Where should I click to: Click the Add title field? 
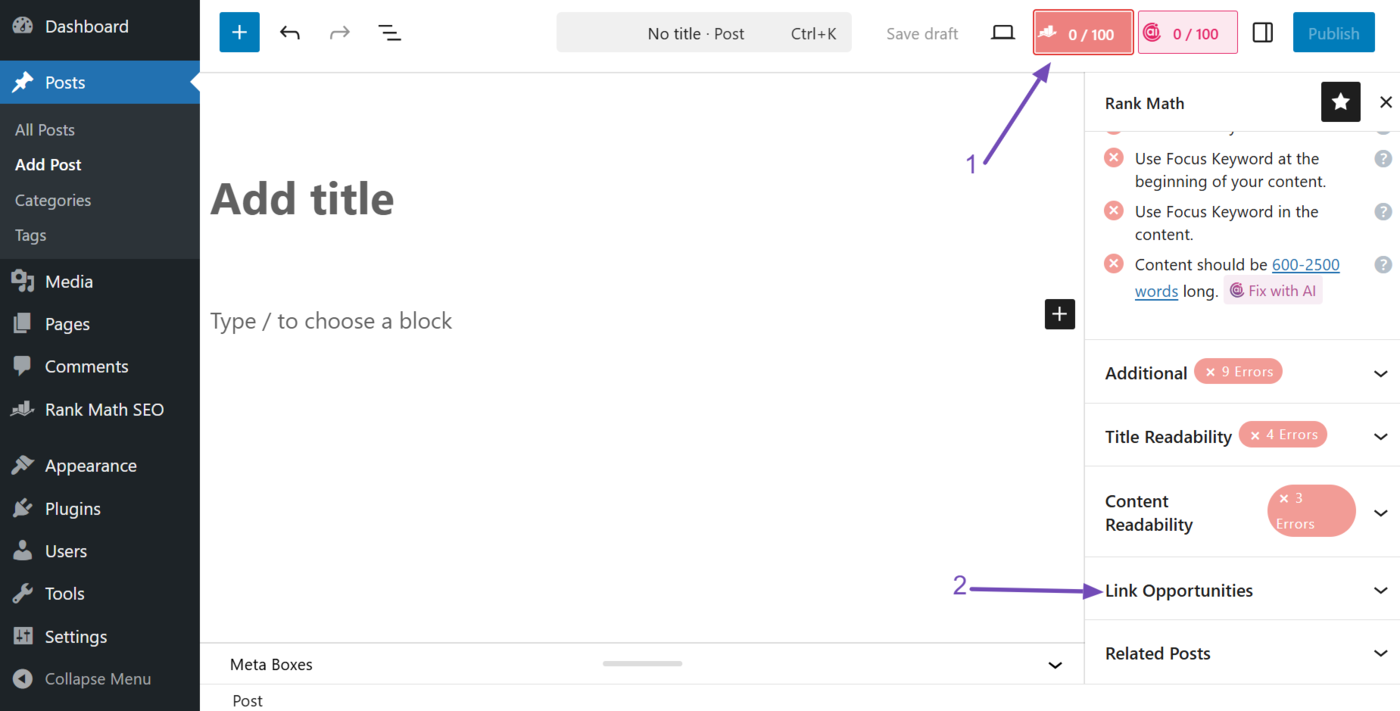coord(640,198)
